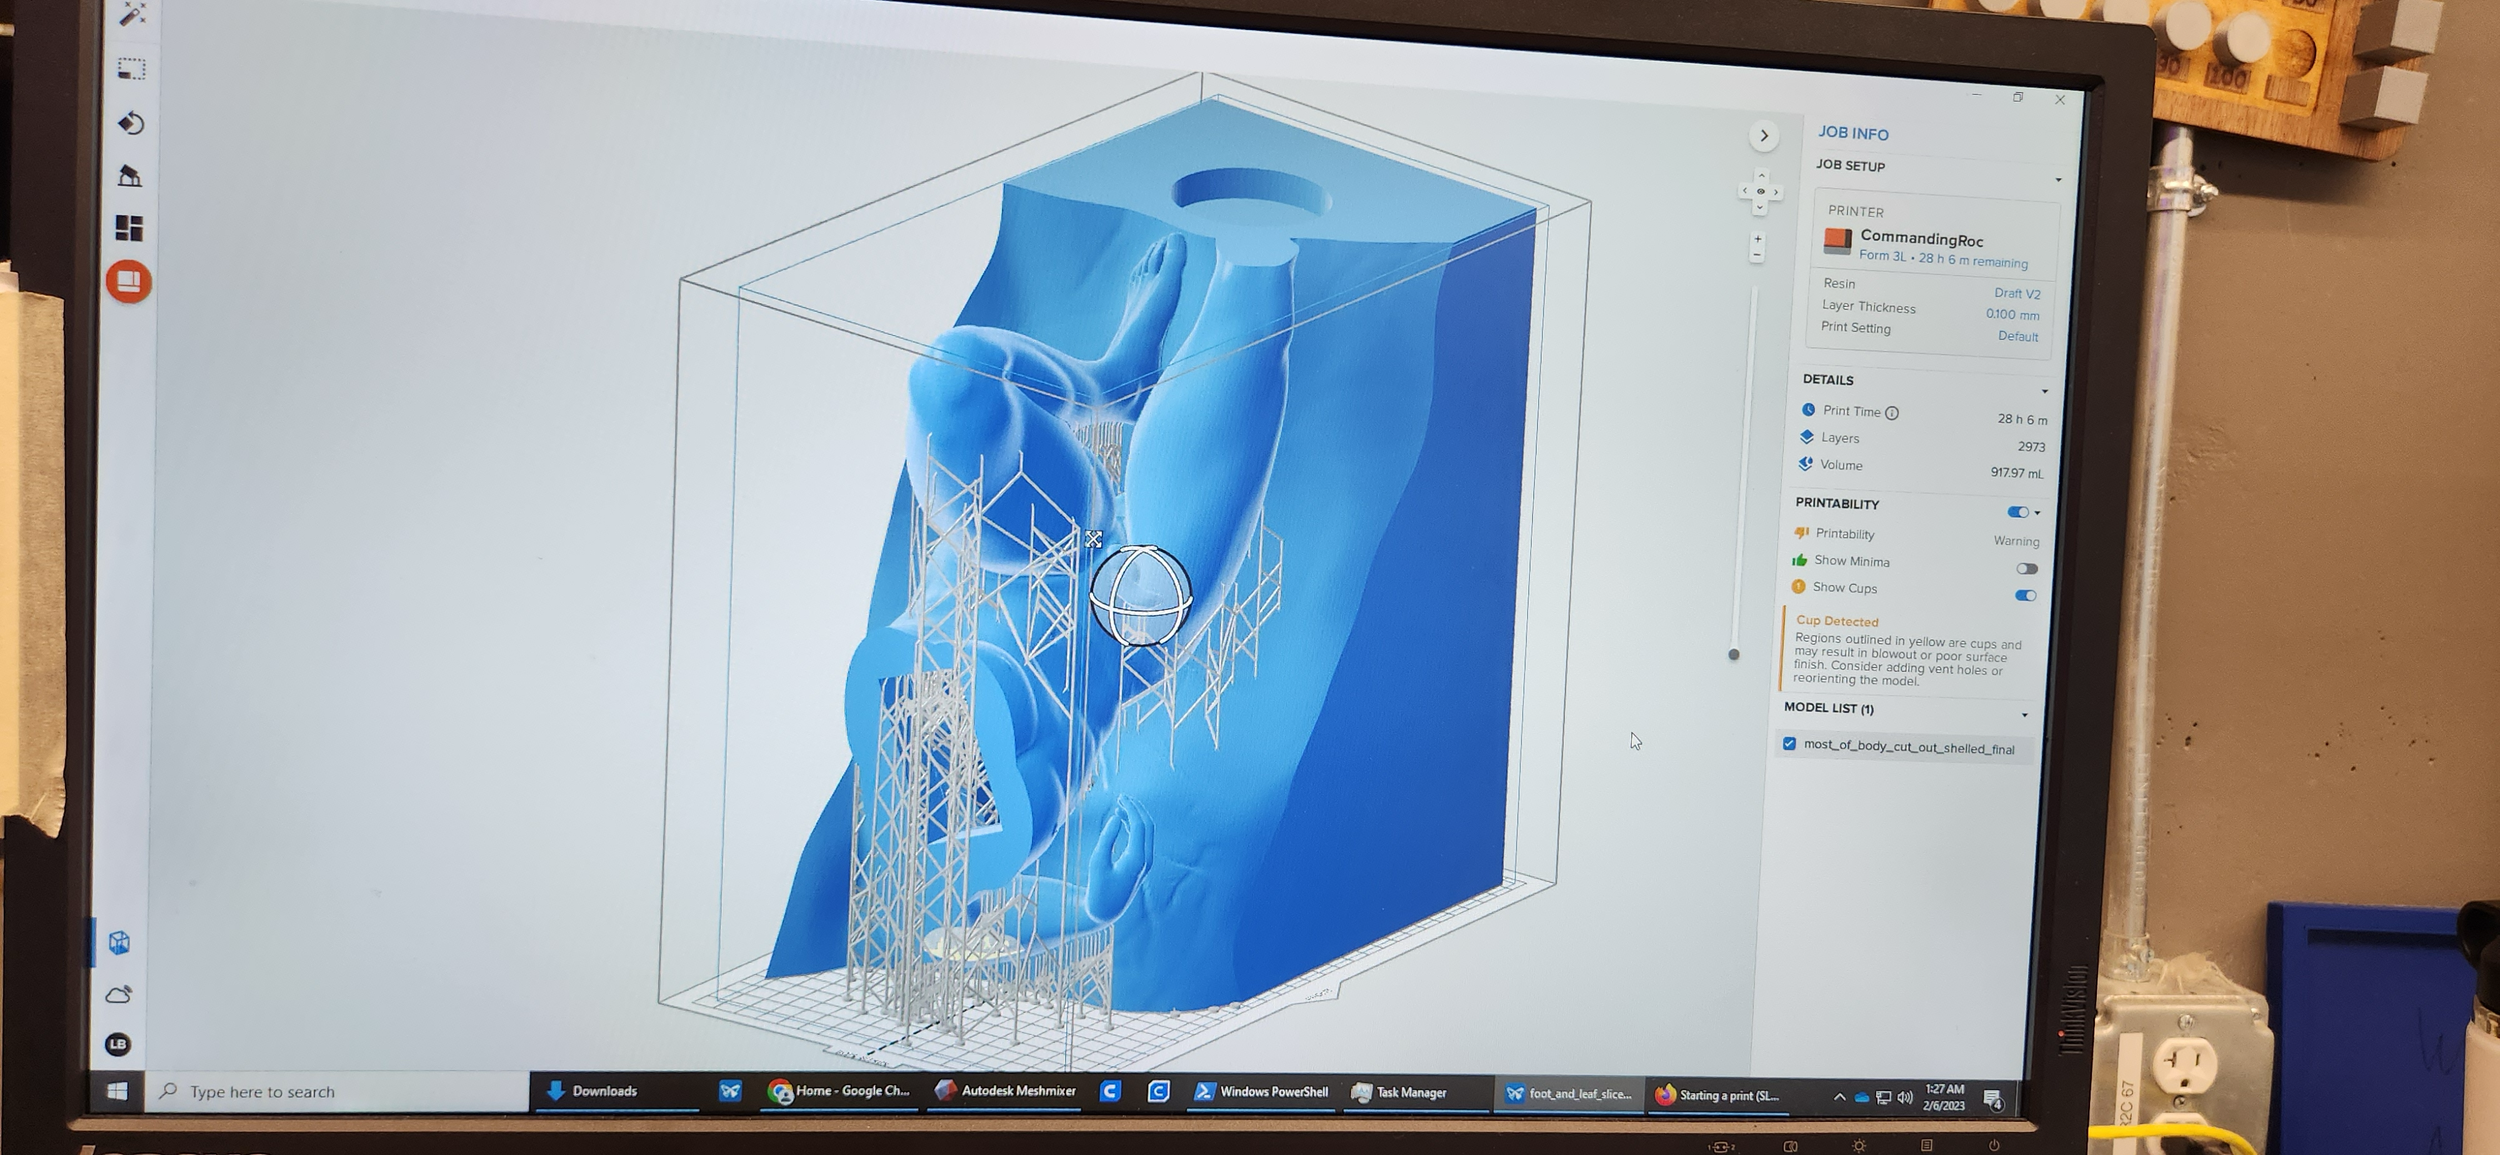Open the Layout tool

[x=129, y=228]
